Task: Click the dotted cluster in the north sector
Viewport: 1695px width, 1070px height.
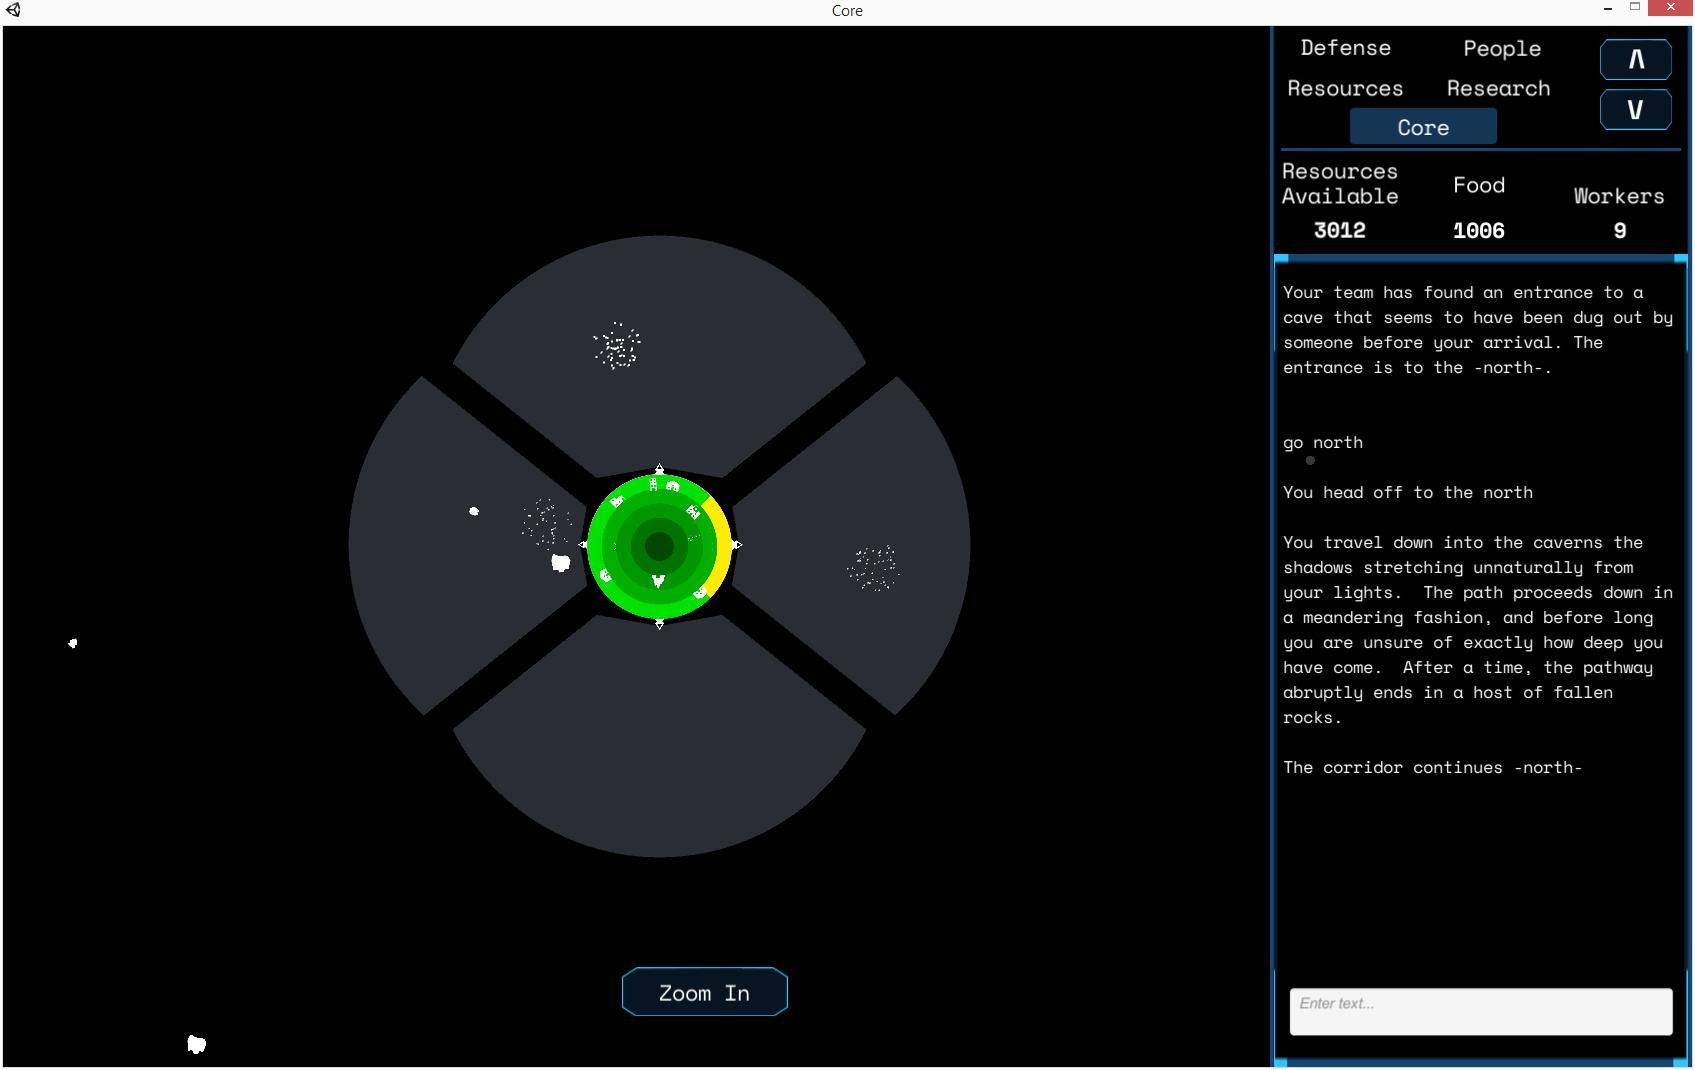Action: tap(617, 346)
